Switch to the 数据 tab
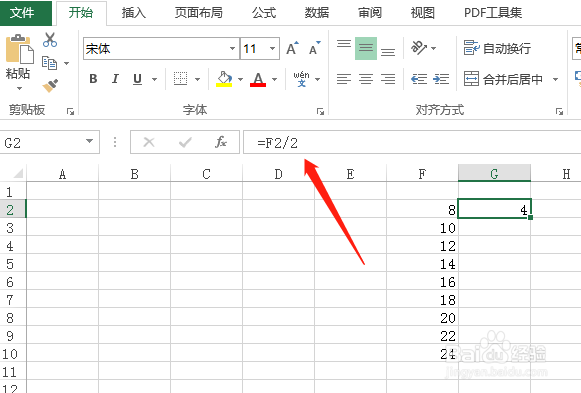 coord(317,13)
